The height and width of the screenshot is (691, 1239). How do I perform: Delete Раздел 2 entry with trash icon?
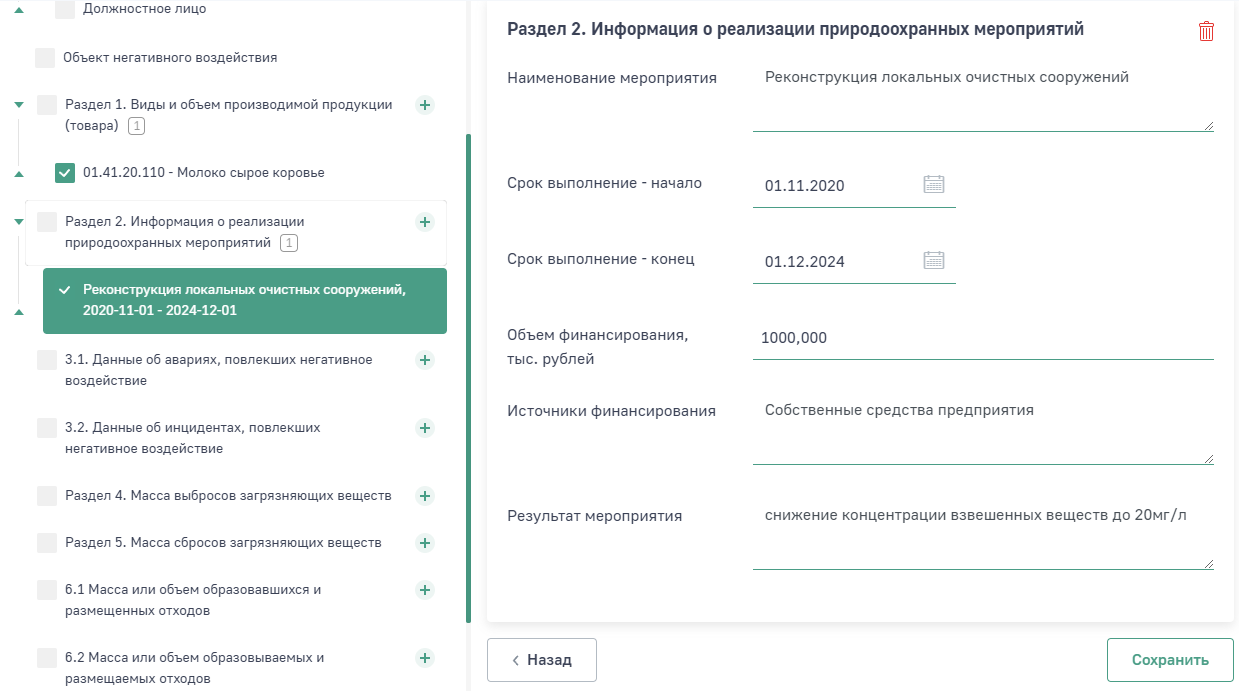click(1206, 31)
